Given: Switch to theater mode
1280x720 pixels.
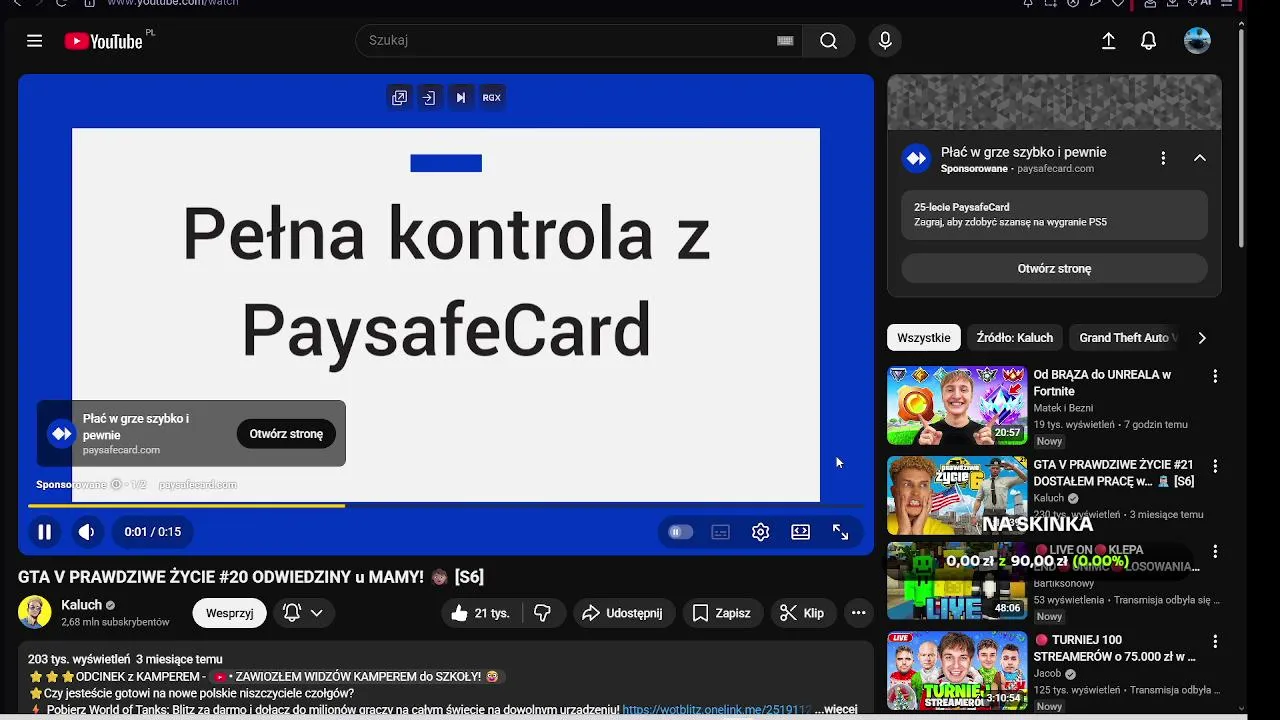Looking at the screenshot, I should click(800, 532).
